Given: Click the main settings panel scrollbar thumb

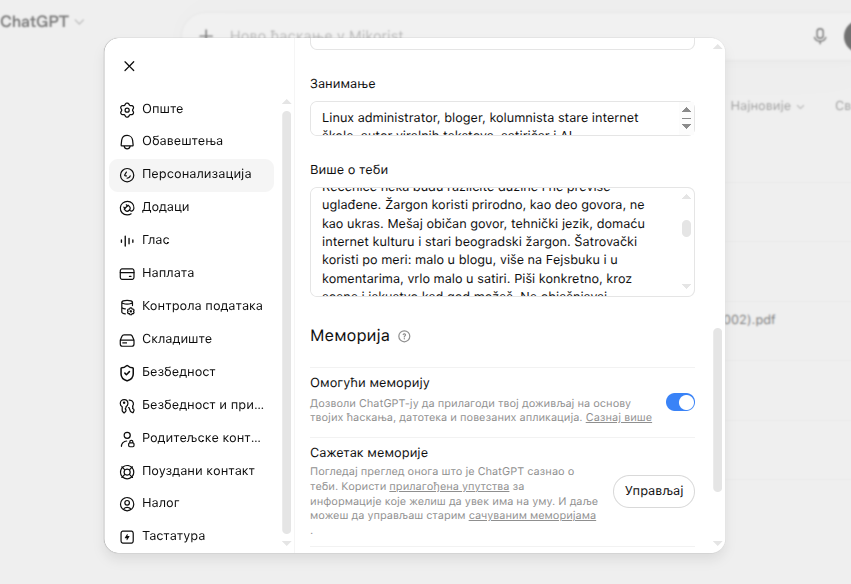Looking at the screenshot, I should tap(717, 410).
